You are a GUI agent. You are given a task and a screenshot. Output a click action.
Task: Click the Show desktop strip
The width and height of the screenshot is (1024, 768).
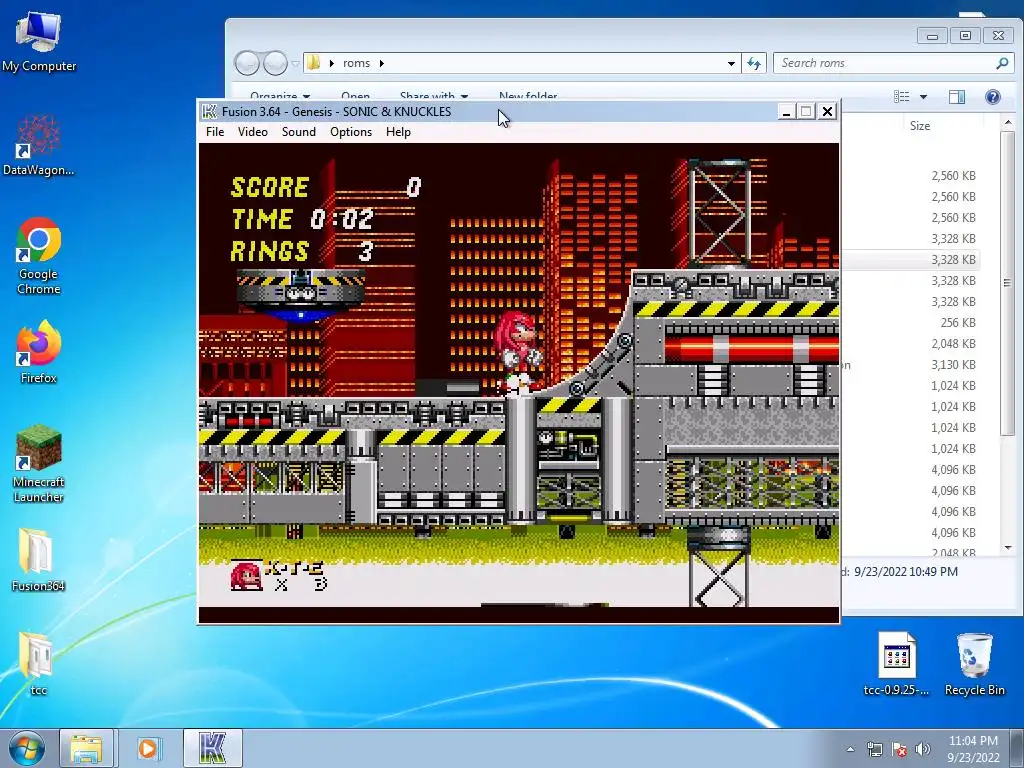click(1017, 748)
